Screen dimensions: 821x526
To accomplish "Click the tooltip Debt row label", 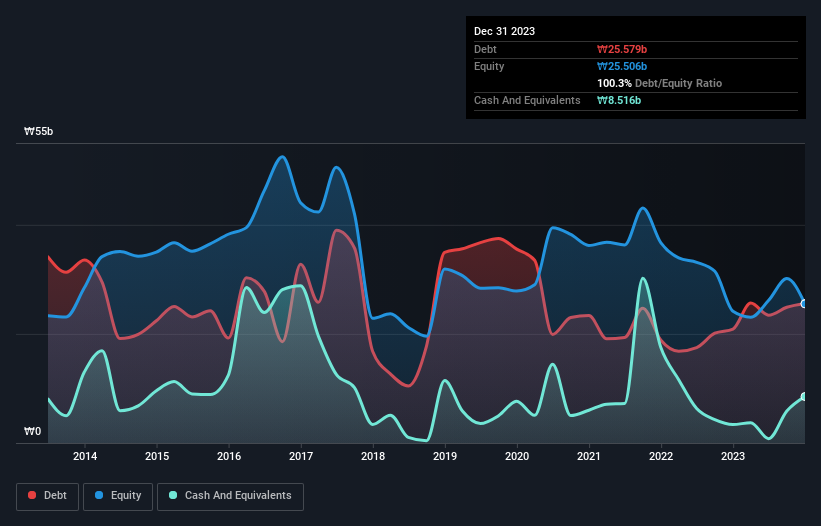I will 485,49.
